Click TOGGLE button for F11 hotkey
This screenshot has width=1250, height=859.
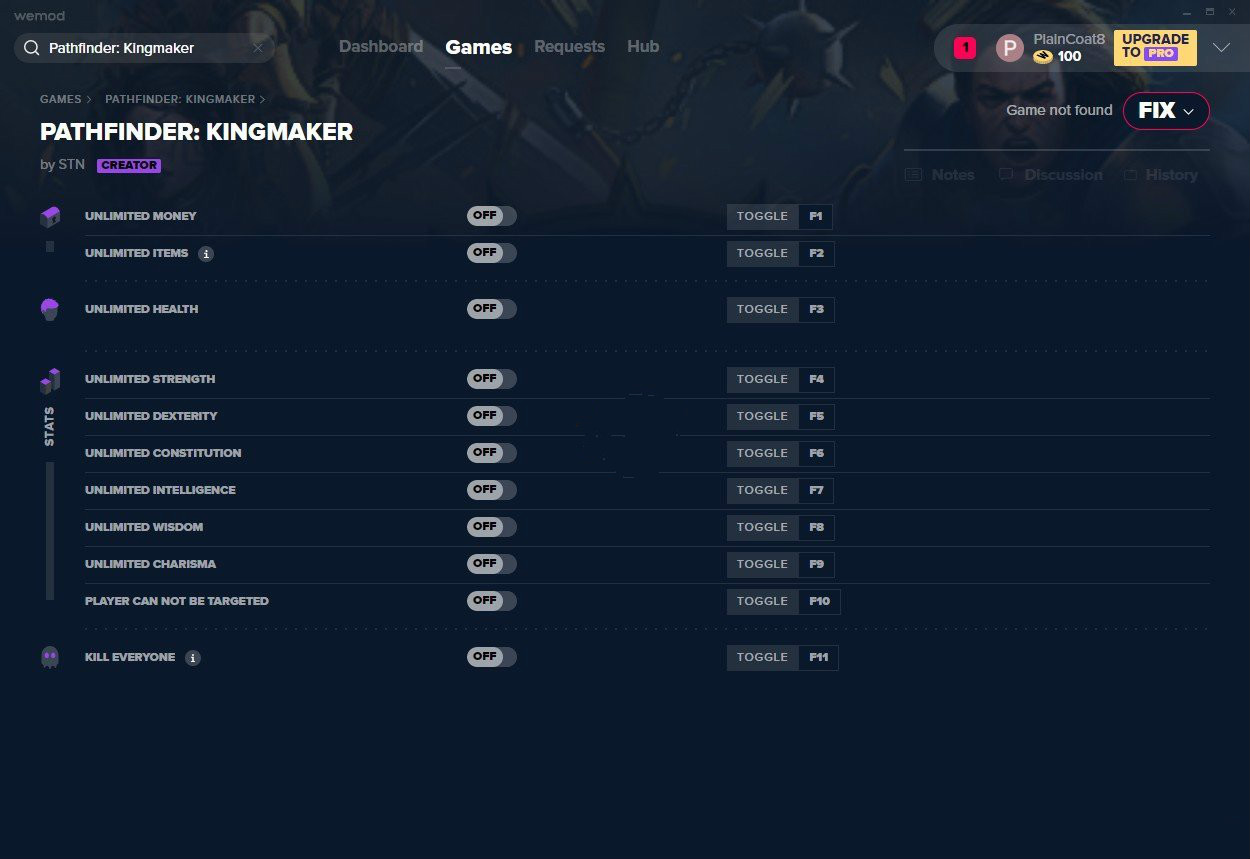click(x=763, y=657)
